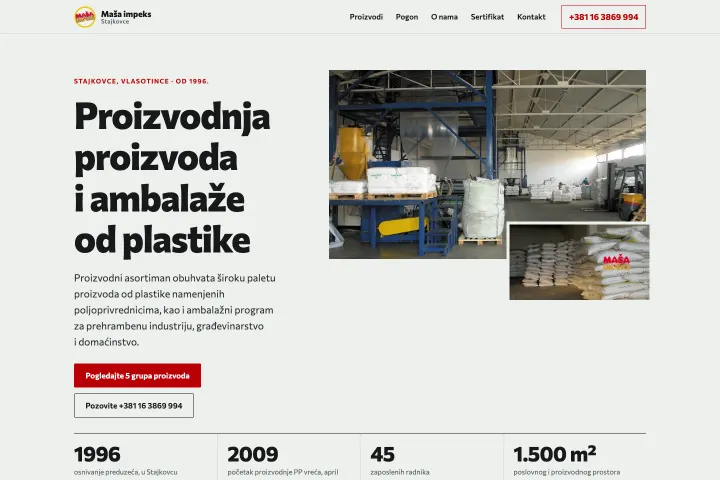Click the '1.500 m²' statistic
Viewport: 720px width, 480px height.
pos(555,454)
